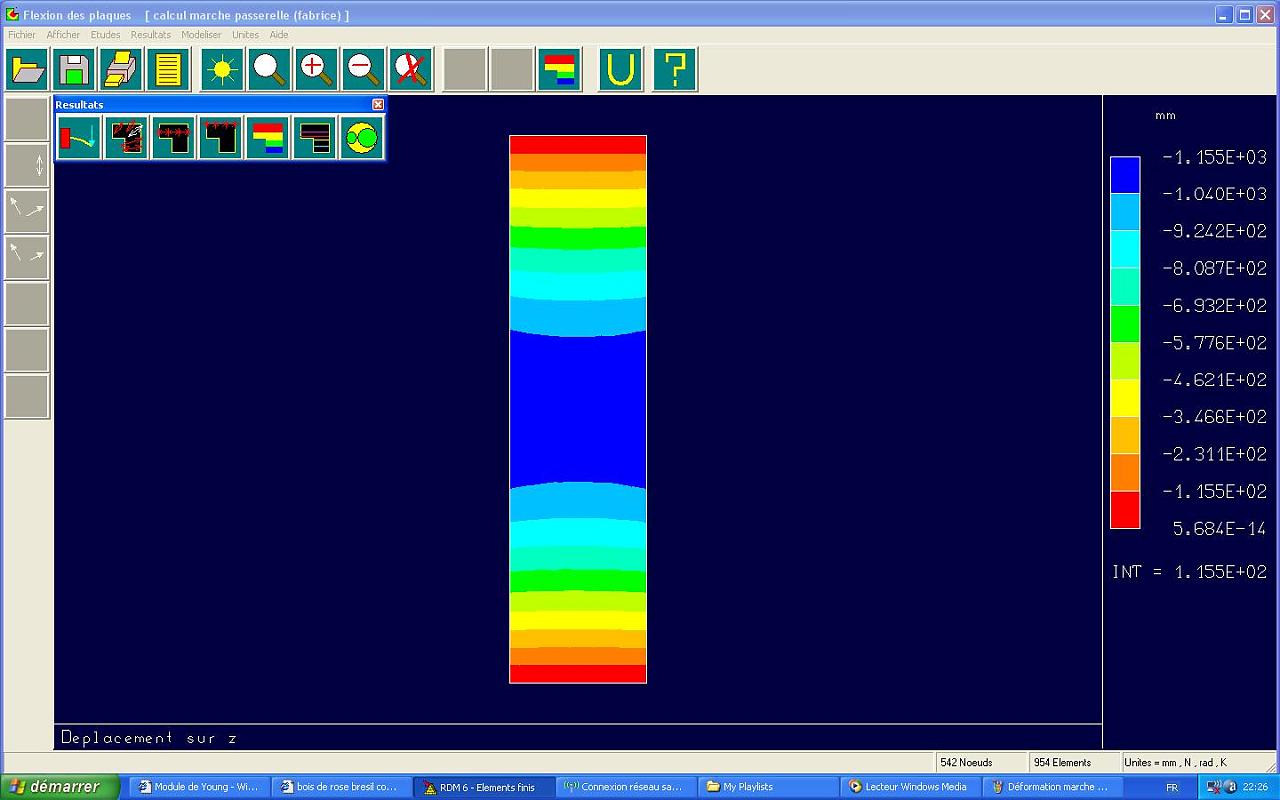The image size is (1280, 800).
Task: Click the red top edge band of the plate
Action: 578,145
